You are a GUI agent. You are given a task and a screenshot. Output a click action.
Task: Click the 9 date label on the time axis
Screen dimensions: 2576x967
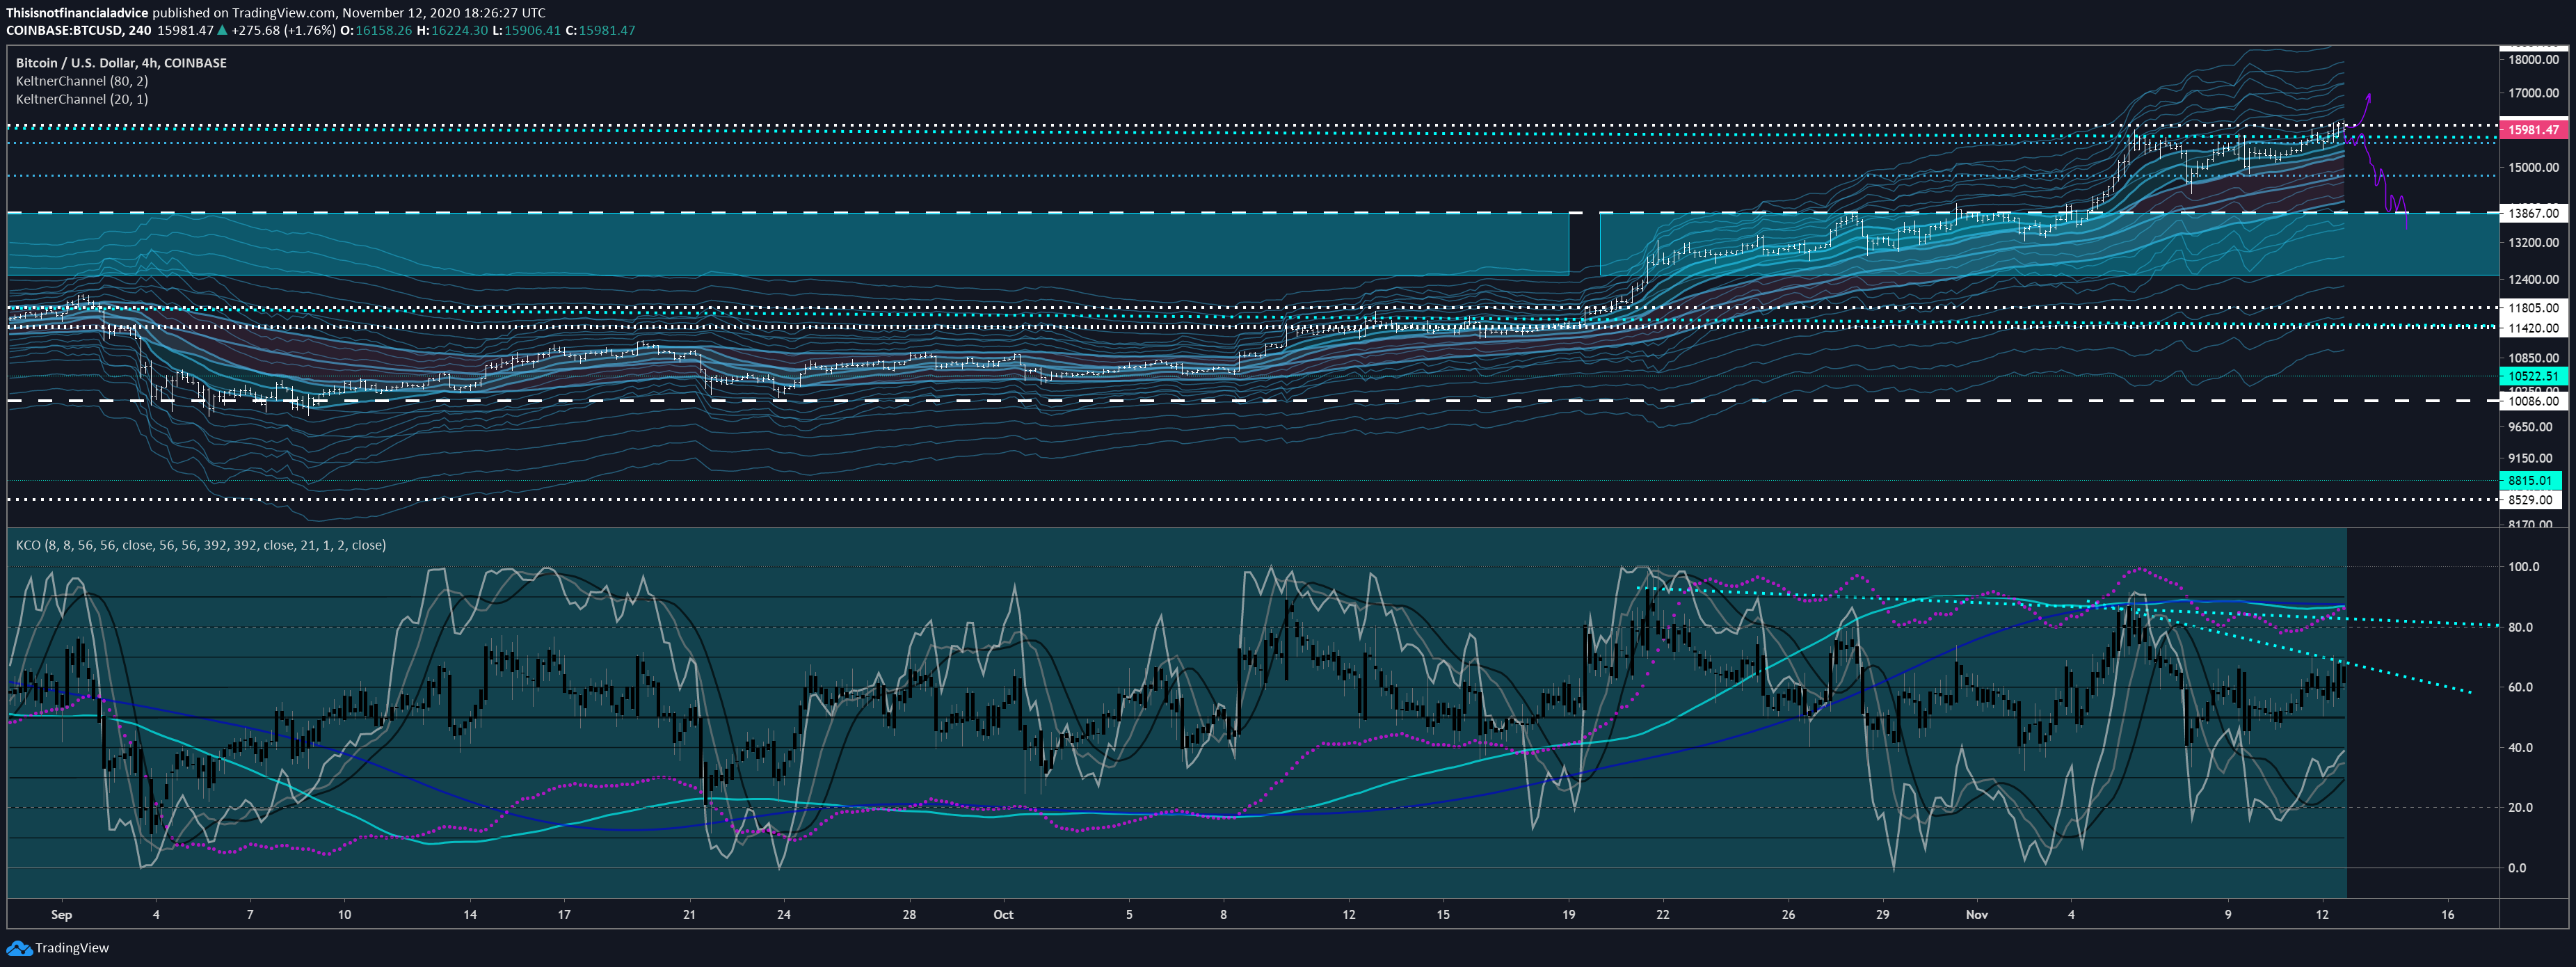click(x=2228, y=914)
